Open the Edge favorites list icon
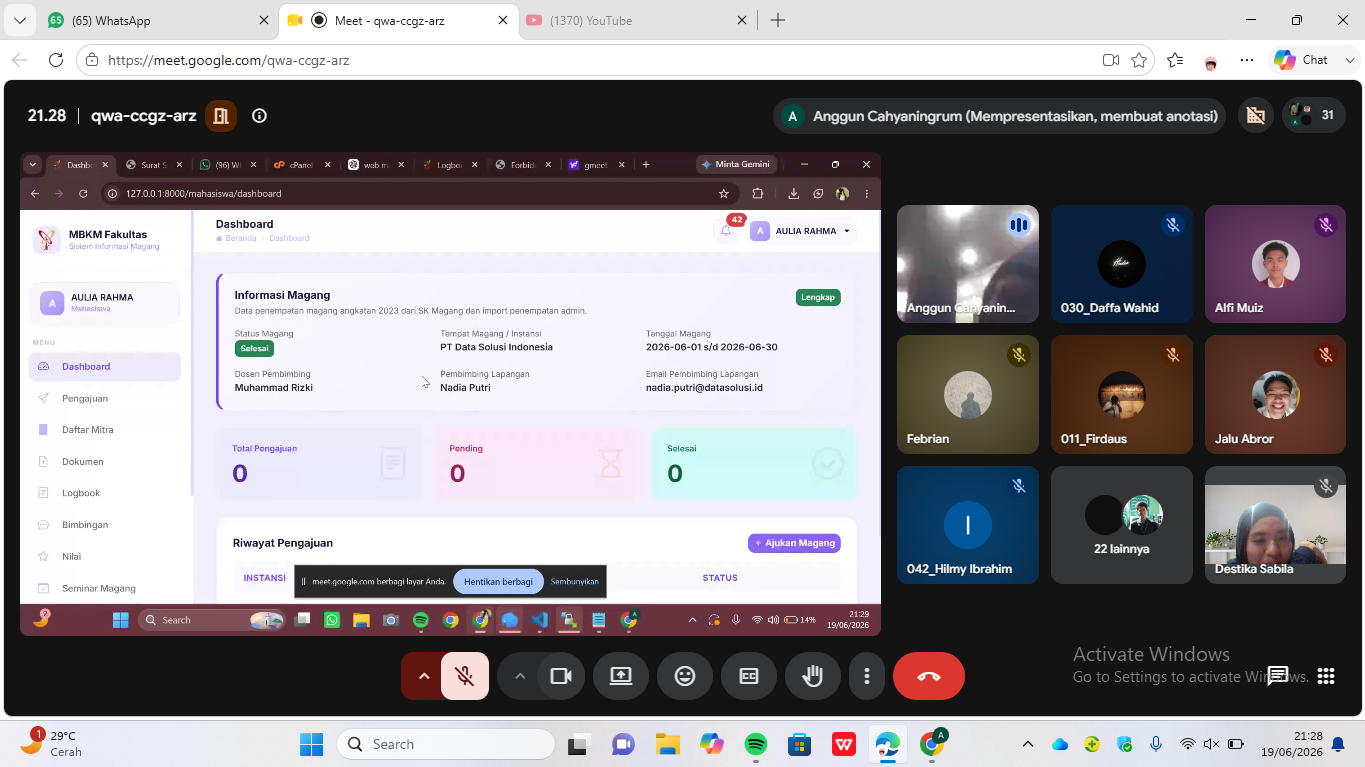1365x767 pixels. 1175,60
